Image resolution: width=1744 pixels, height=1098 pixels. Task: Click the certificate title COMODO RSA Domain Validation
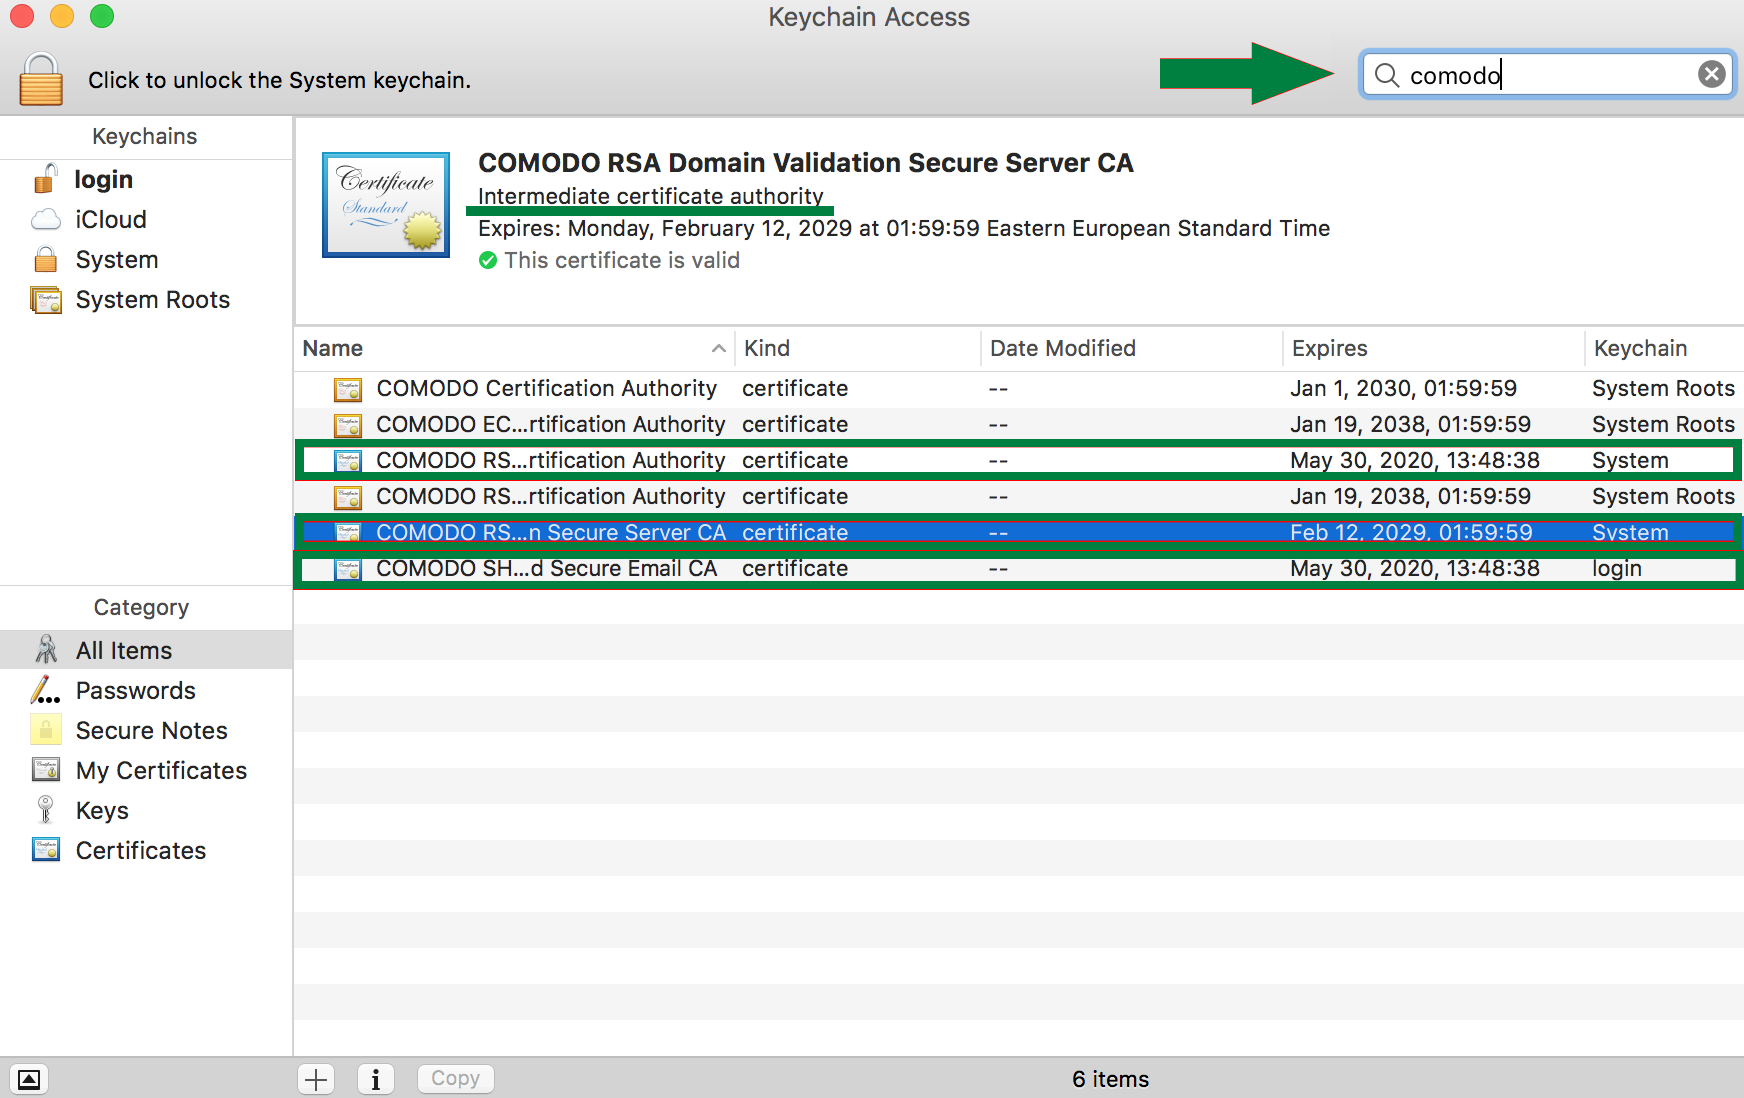pos(806,163)
